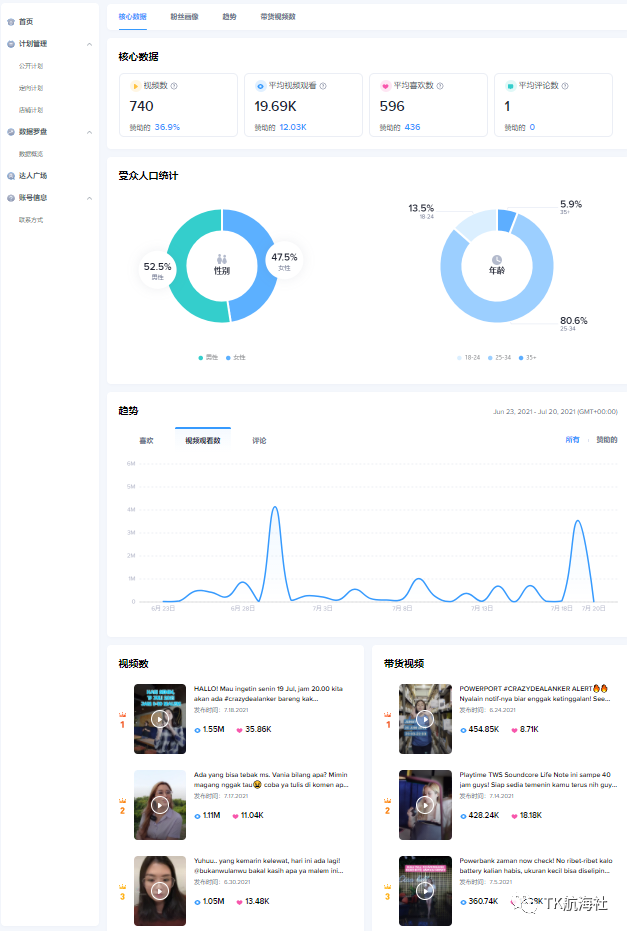This screenshot has width=627, height=931.
Task: Click the 35.86K likes heart icon
Action: [239, 730]
